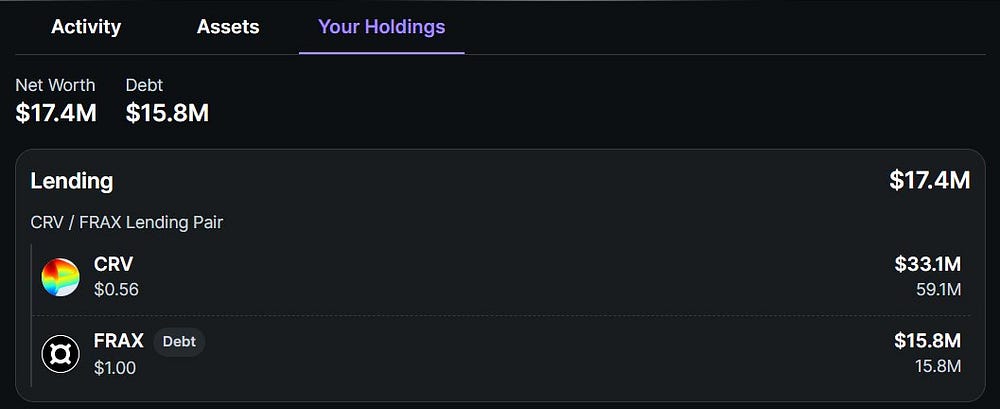Click the FRAX price $1.00
This screenshot has height=409, width=1000.
pyautogui.click(x=115, y=367)
